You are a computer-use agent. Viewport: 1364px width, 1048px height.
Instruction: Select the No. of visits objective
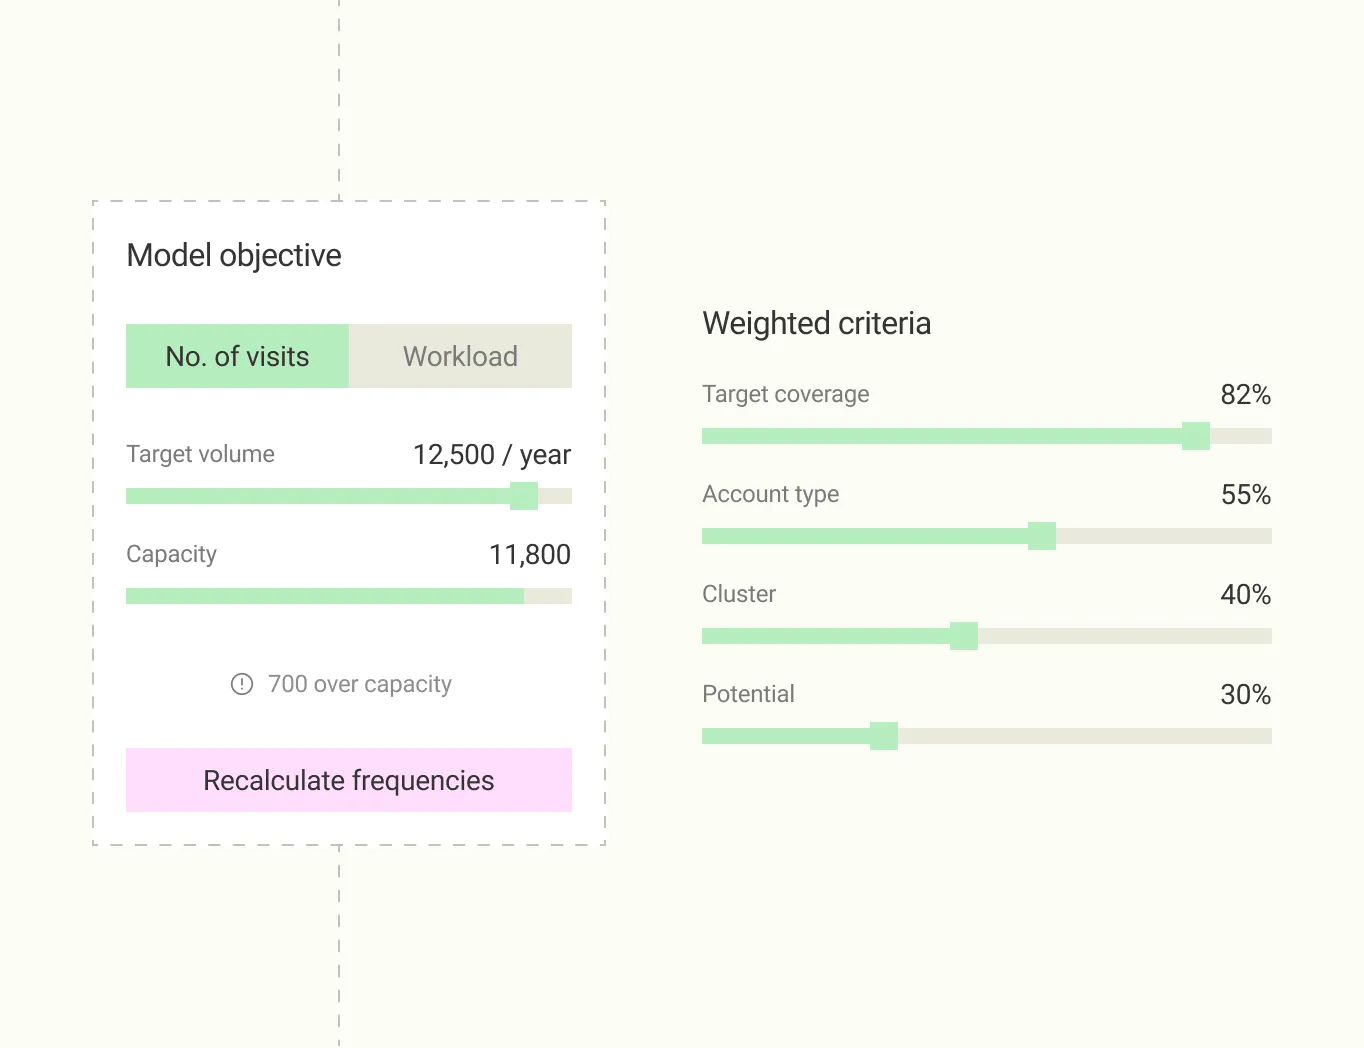pyautogui.click(x=237, y=356)
